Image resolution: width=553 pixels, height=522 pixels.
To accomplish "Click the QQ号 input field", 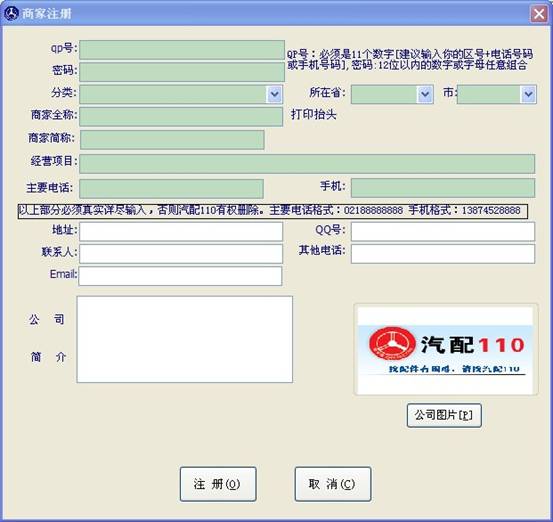I will [x=443, y=232].
